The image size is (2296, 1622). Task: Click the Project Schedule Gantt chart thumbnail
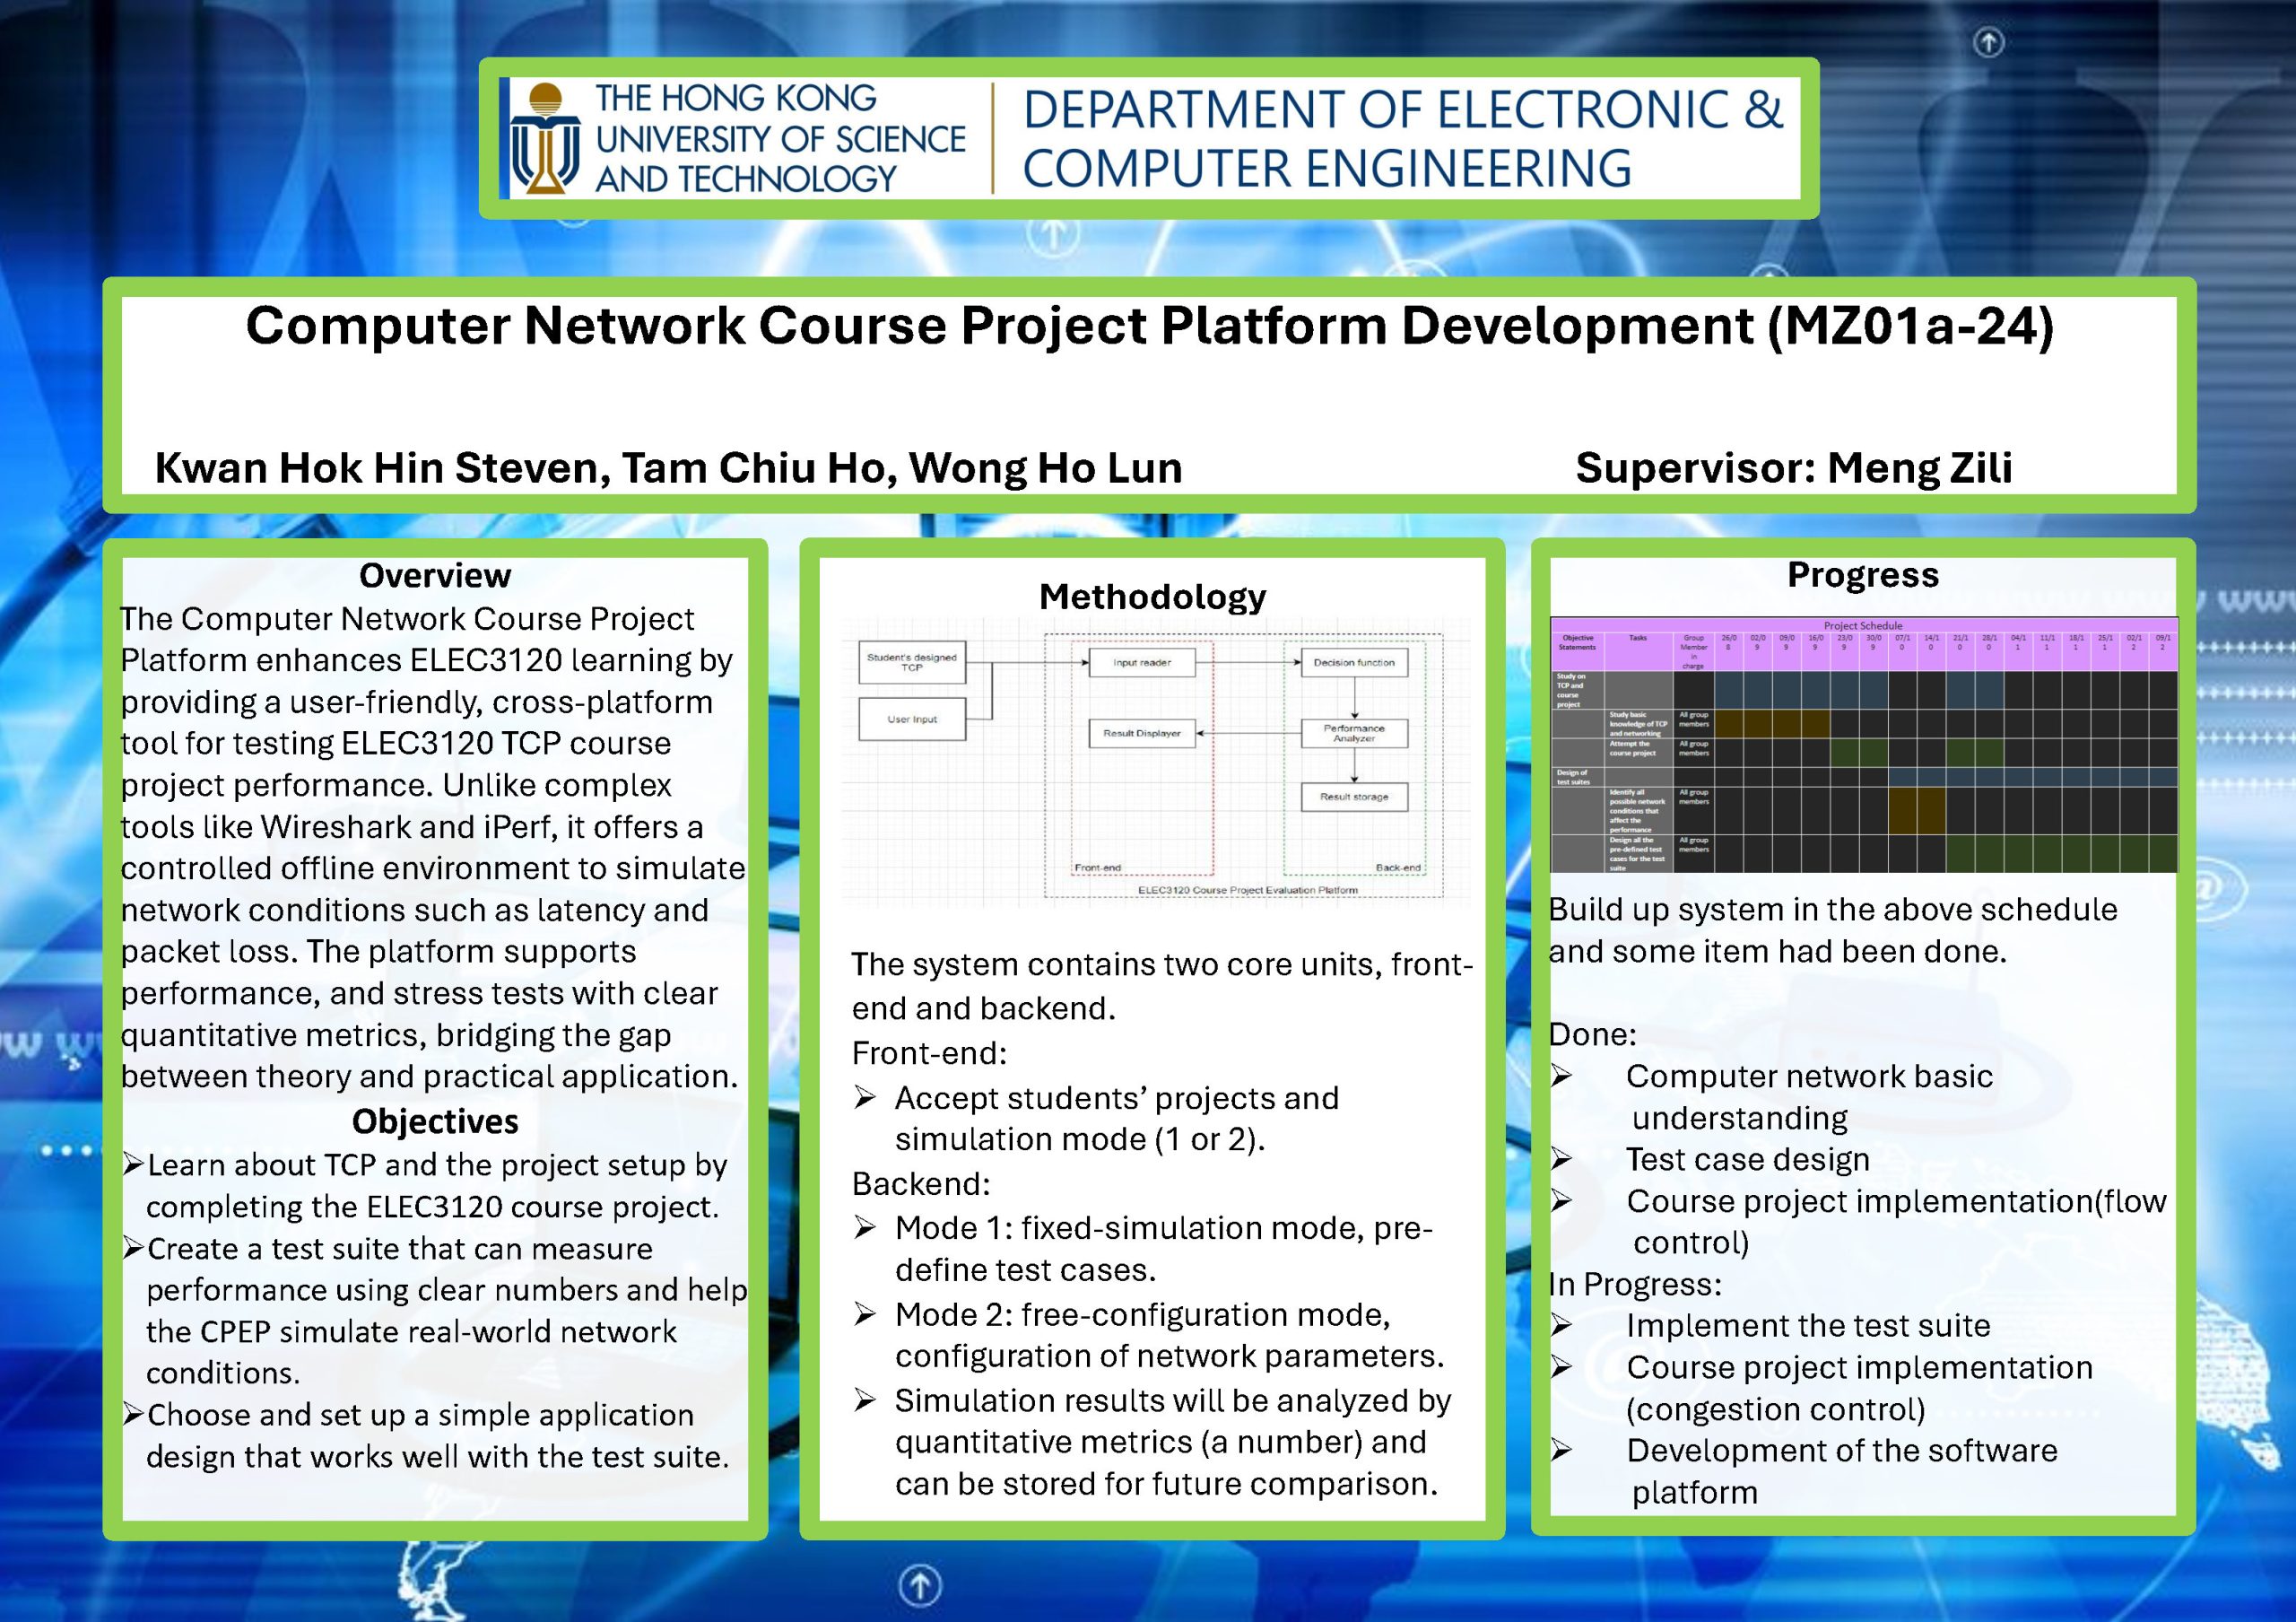[1864, 745]
